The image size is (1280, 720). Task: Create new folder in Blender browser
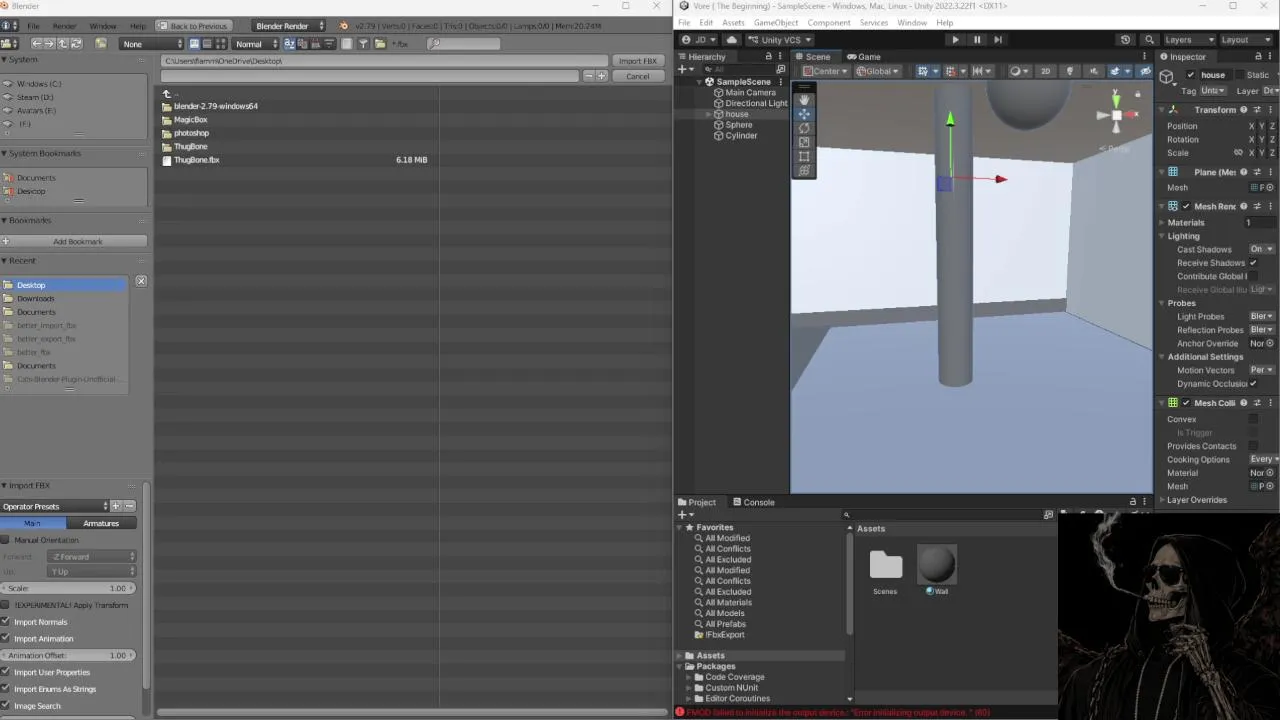point(101,44)
